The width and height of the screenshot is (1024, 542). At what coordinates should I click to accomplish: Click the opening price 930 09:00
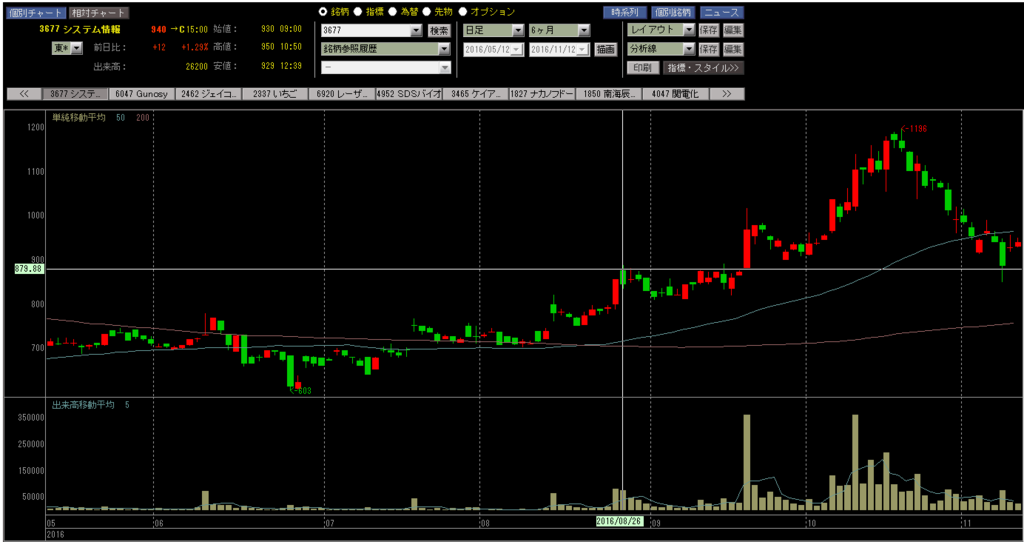tap(281, 29)
